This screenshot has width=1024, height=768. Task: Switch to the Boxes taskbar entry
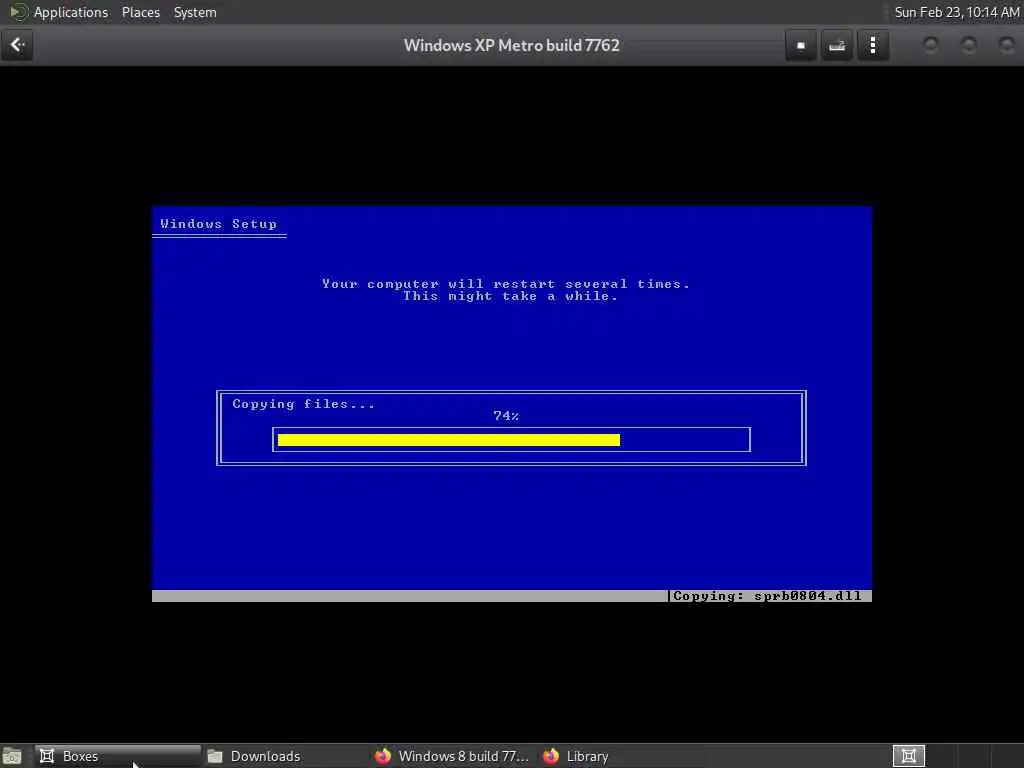(x=118, y=756)
